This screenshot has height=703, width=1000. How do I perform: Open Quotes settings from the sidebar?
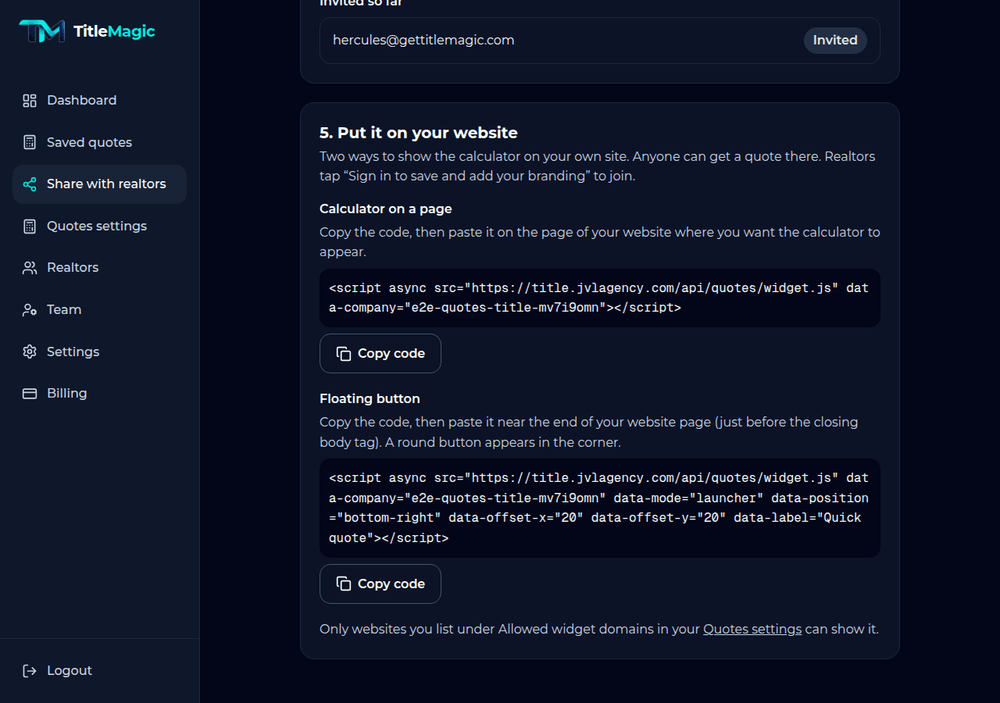99,226
